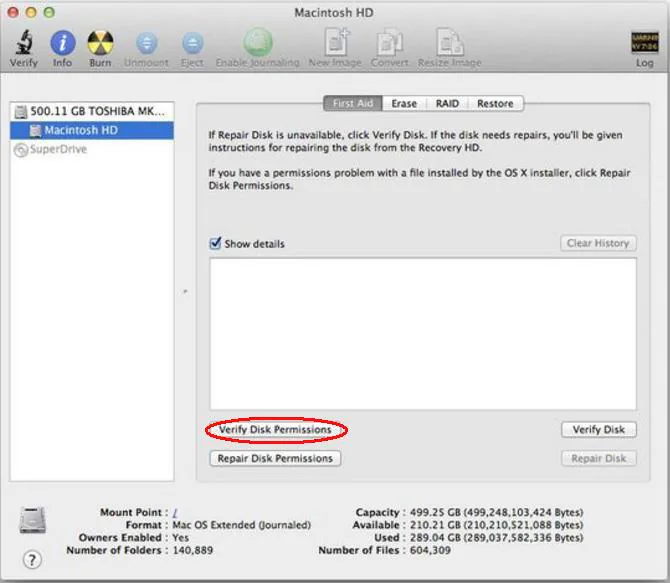Click inside the details log area
670x583 pixels.
point(423,334)
